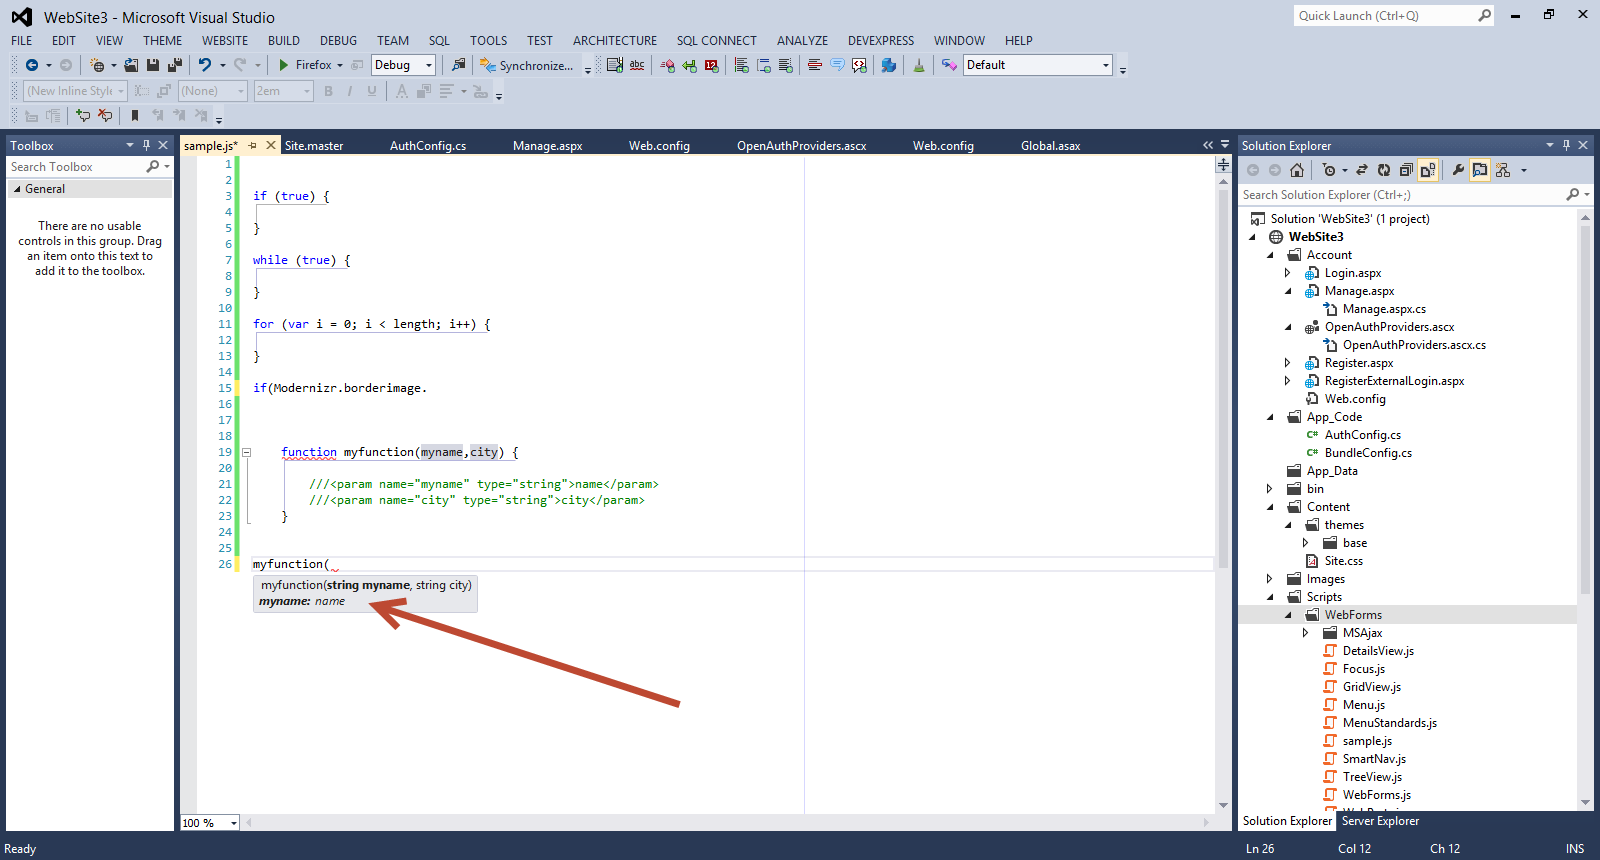Open the DevExpress menu

tap(881, 41)
